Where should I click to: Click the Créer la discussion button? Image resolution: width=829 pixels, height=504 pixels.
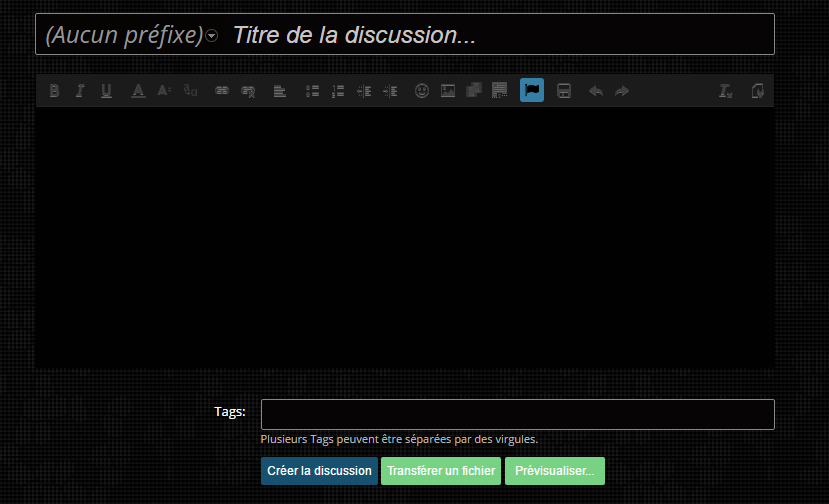click(x=319, y=471)
